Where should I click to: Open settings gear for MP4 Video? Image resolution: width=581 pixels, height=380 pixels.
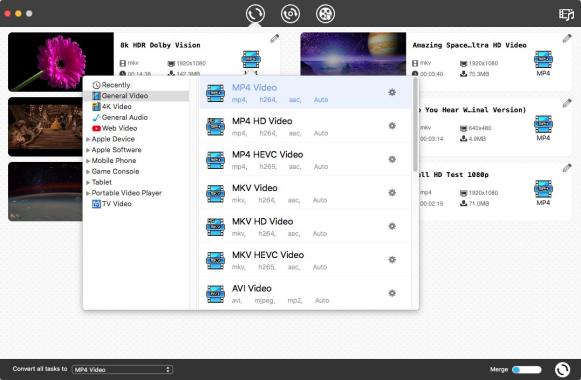(392, 92)
